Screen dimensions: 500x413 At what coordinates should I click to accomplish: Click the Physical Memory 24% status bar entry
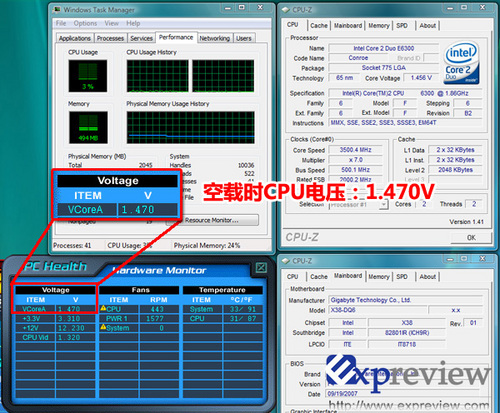(x=207, y=246)
